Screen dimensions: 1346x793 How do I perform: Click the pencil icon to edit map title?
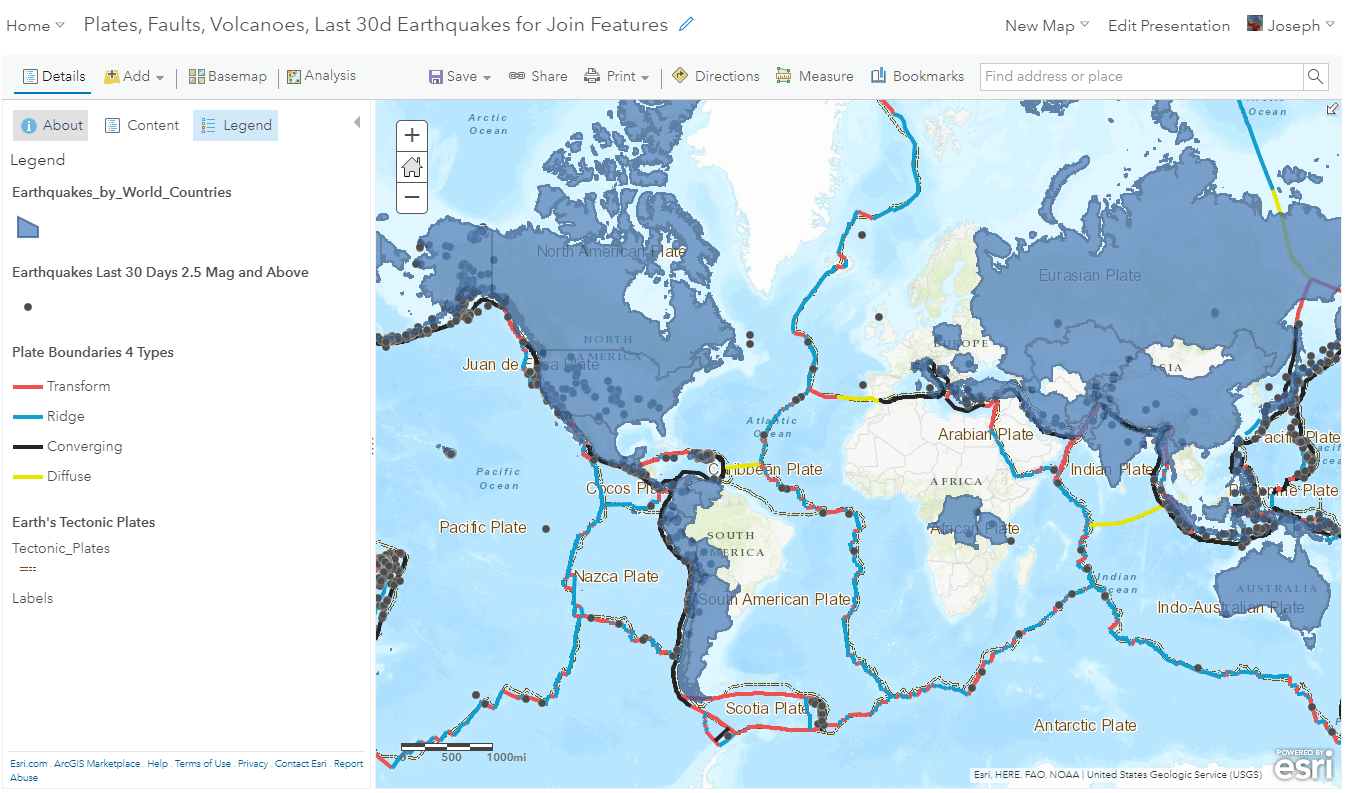click(686, 25)
